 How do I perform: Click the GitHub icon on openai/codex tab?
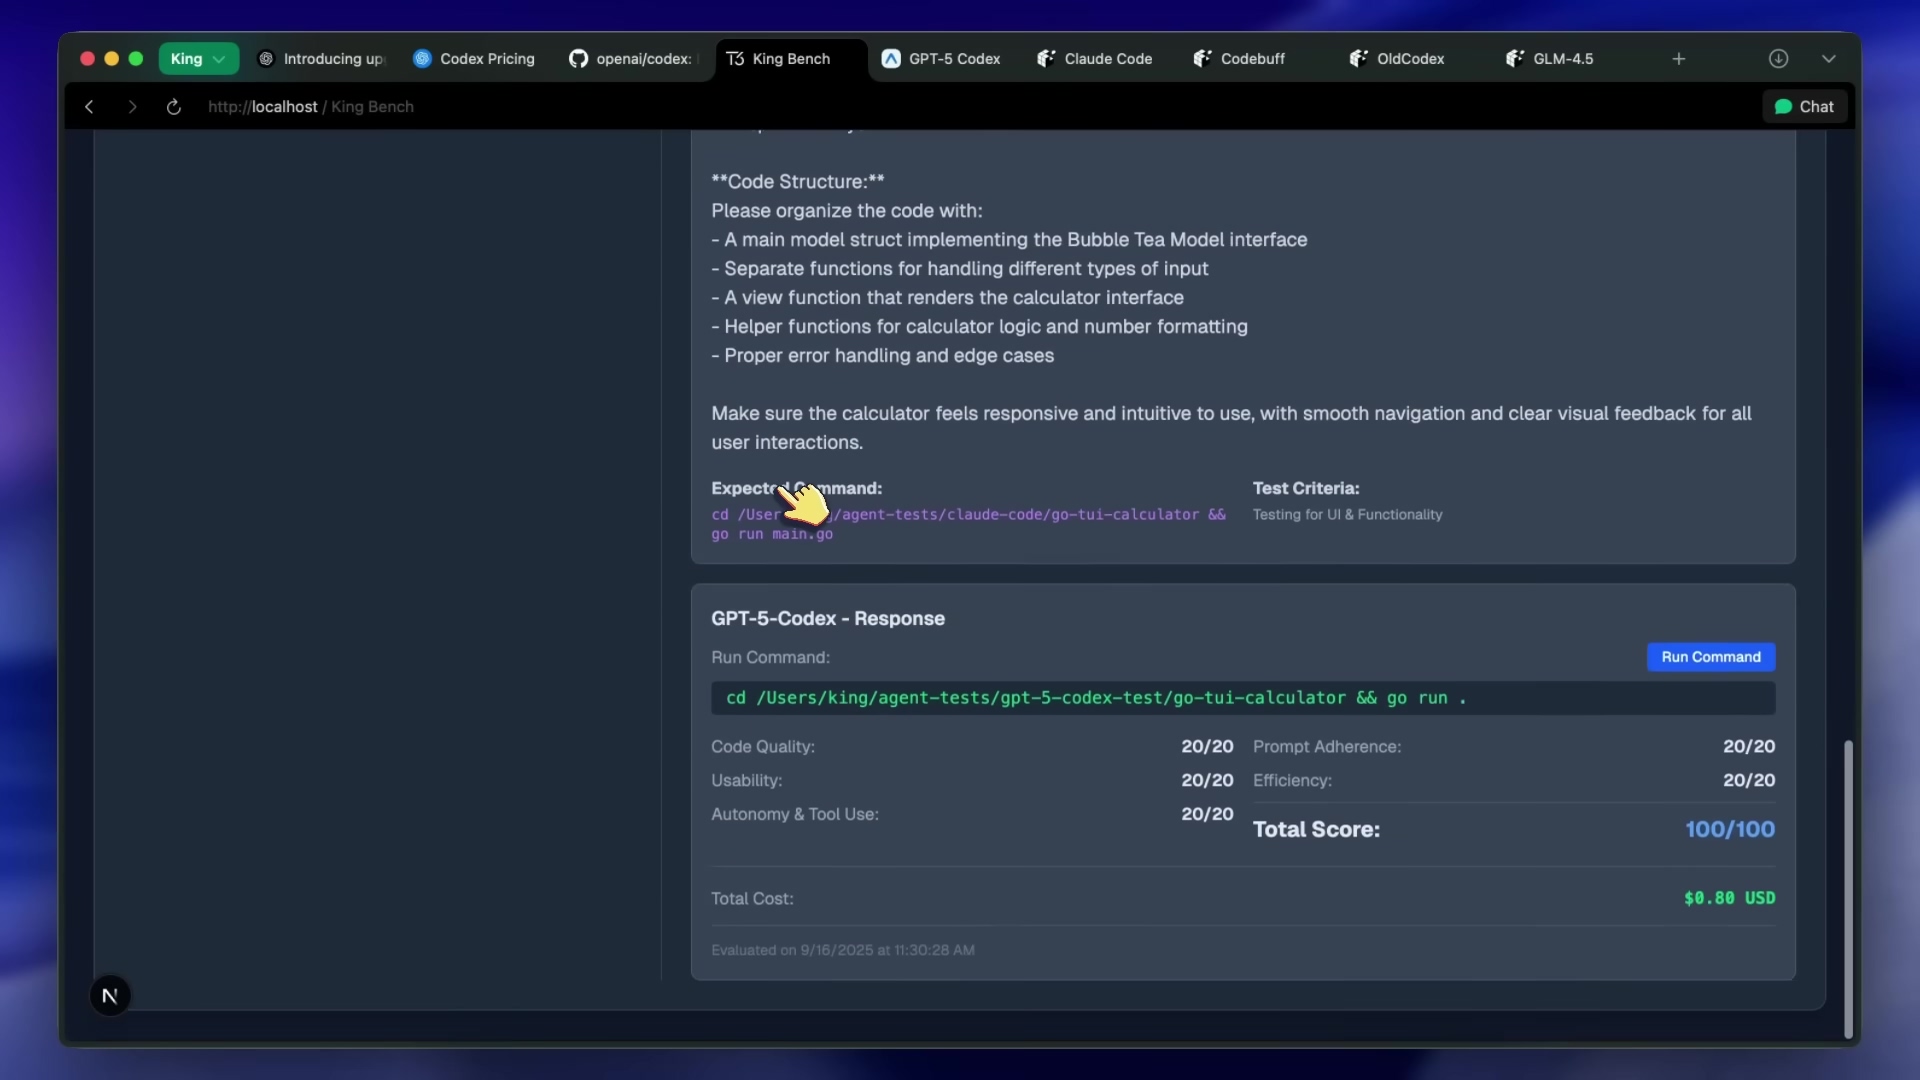(x=578, y=59)
